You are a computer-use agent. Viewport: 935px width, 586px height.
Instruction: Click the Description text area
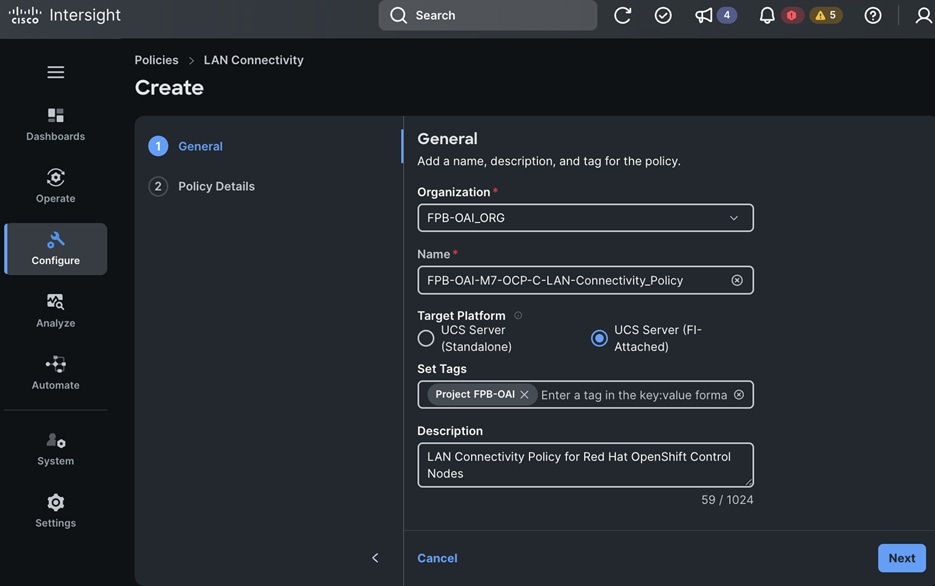585,465
